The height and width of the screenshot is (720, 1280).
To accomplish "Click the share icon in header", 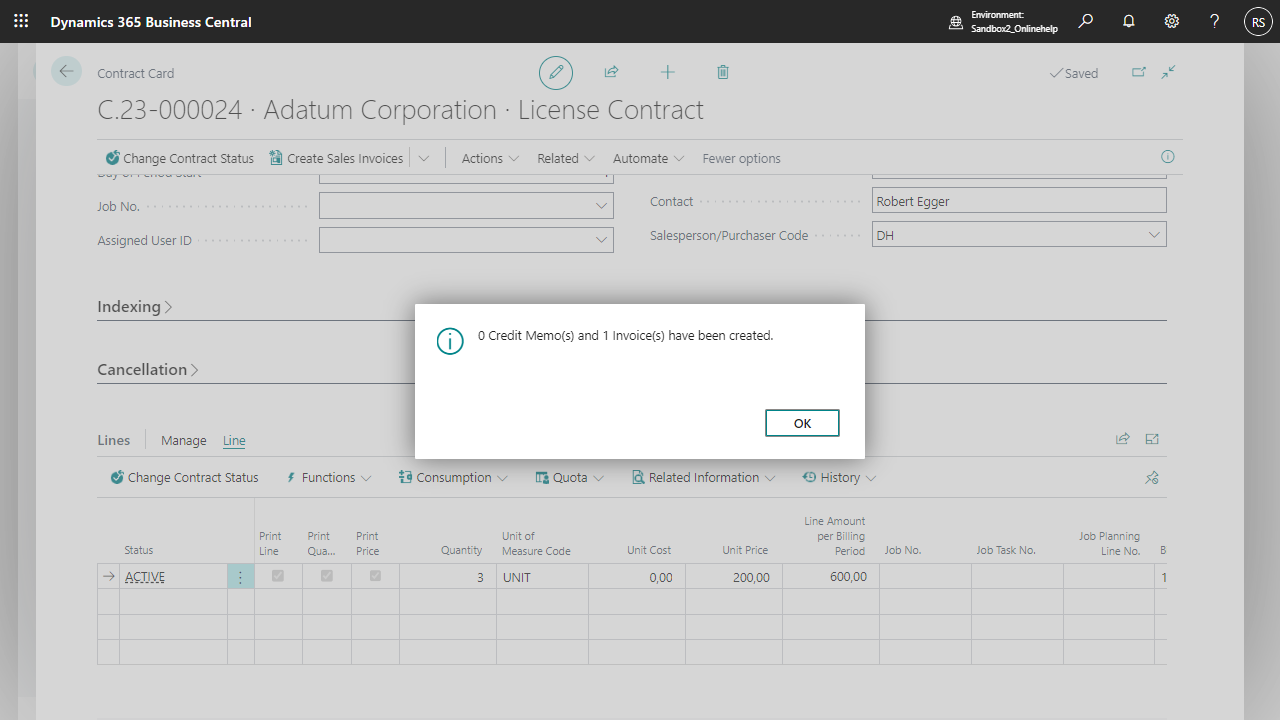I will [611, 72].
